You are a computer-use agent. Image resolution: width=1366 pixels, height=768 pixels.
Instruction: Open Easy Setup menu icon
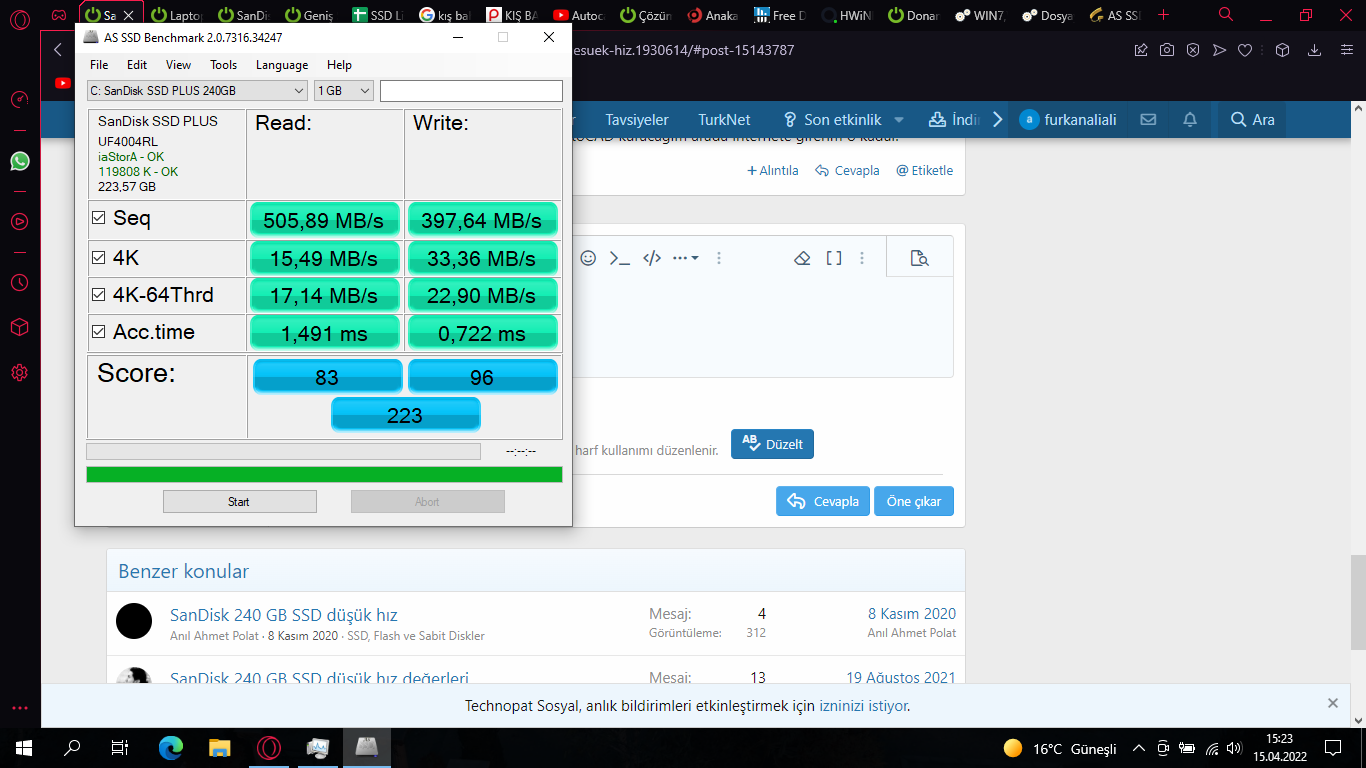(x=1345, y=50)
